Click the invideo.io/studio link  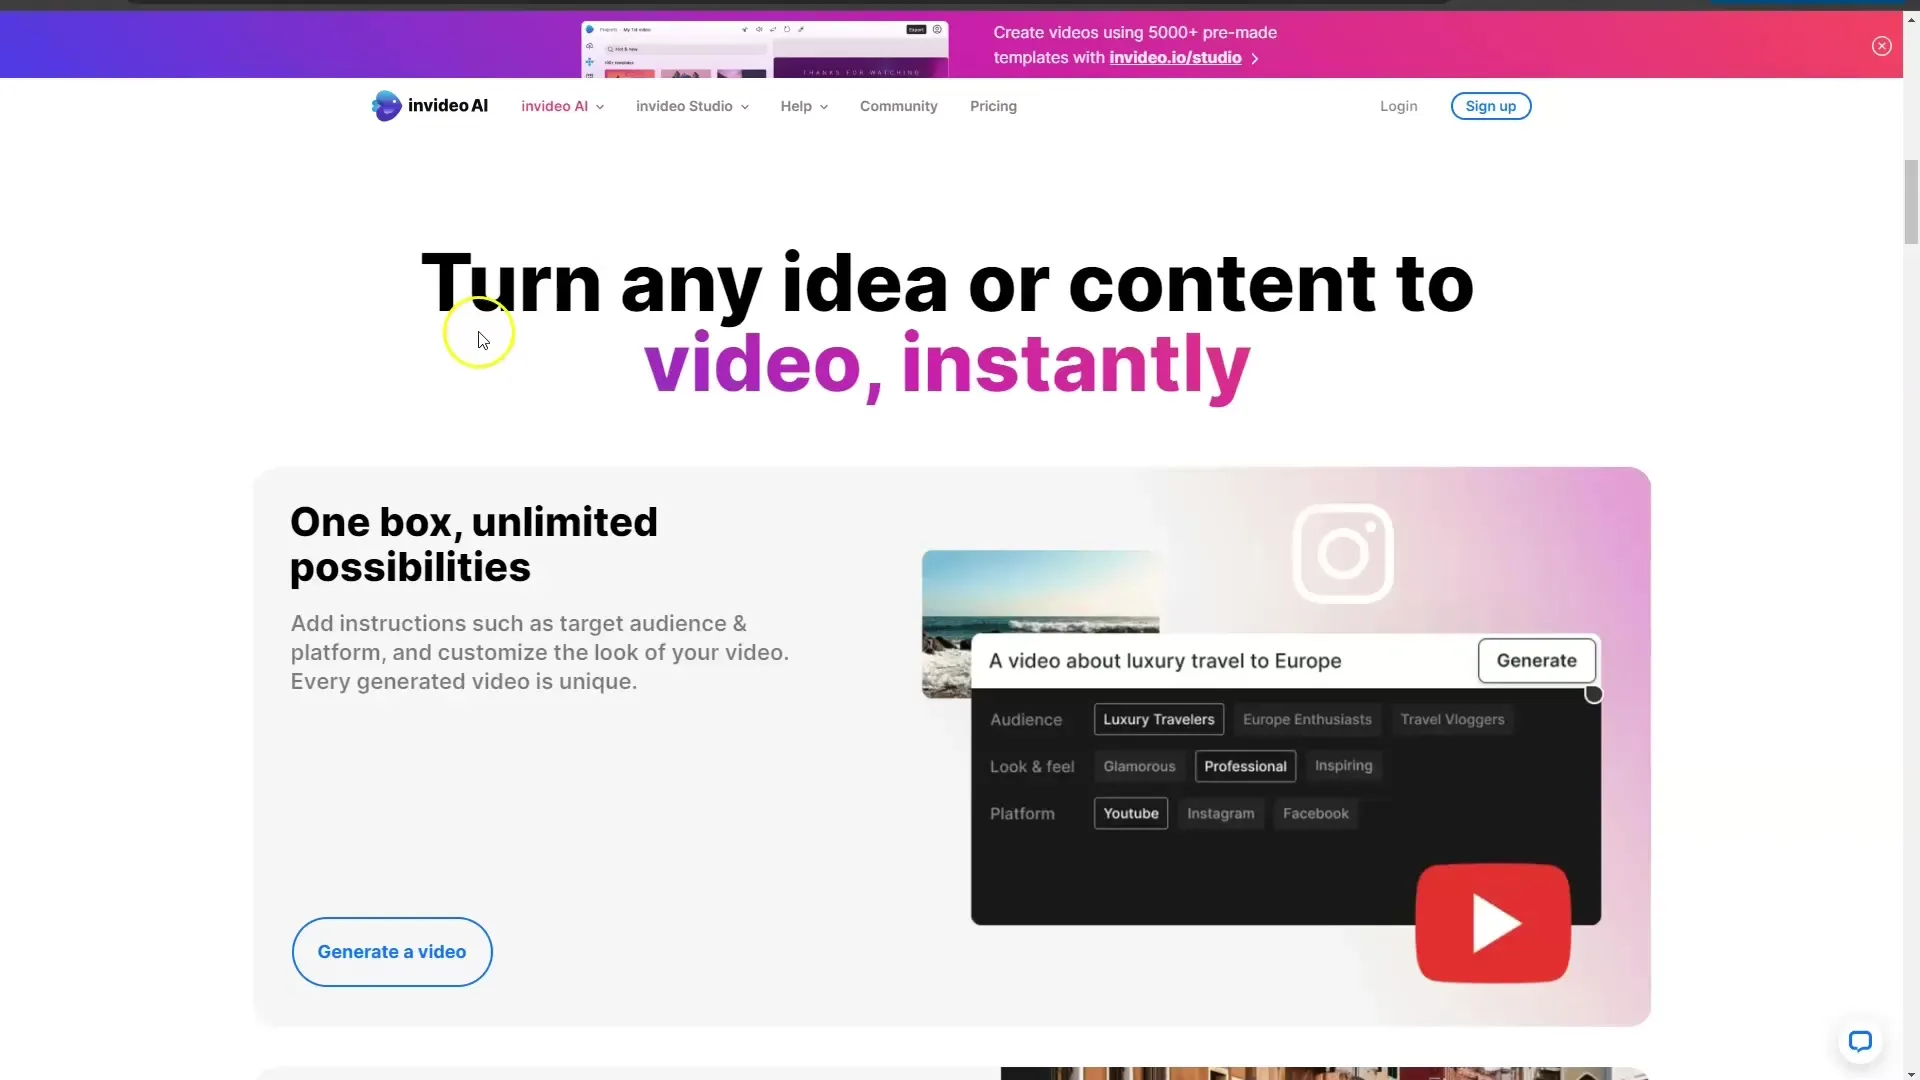point(1175,57)
